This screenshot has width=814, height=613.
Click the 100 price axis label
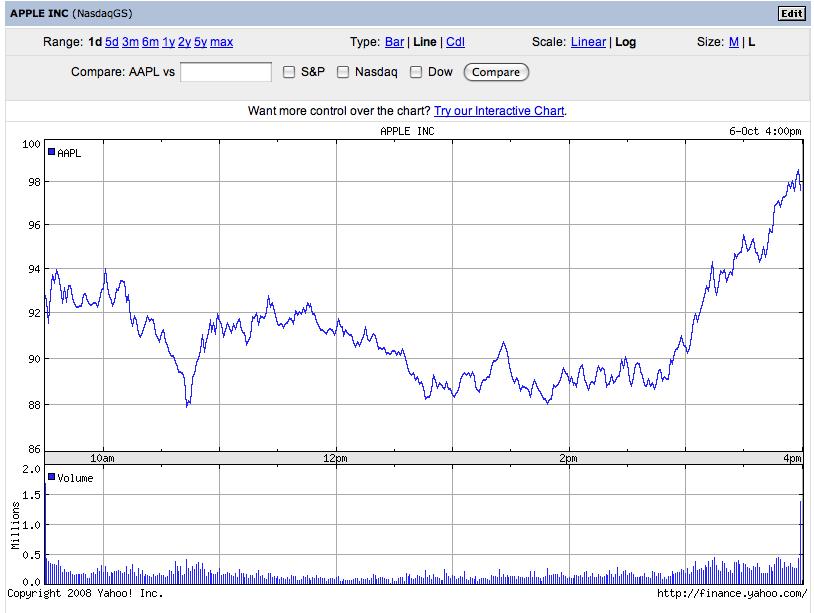31,144
